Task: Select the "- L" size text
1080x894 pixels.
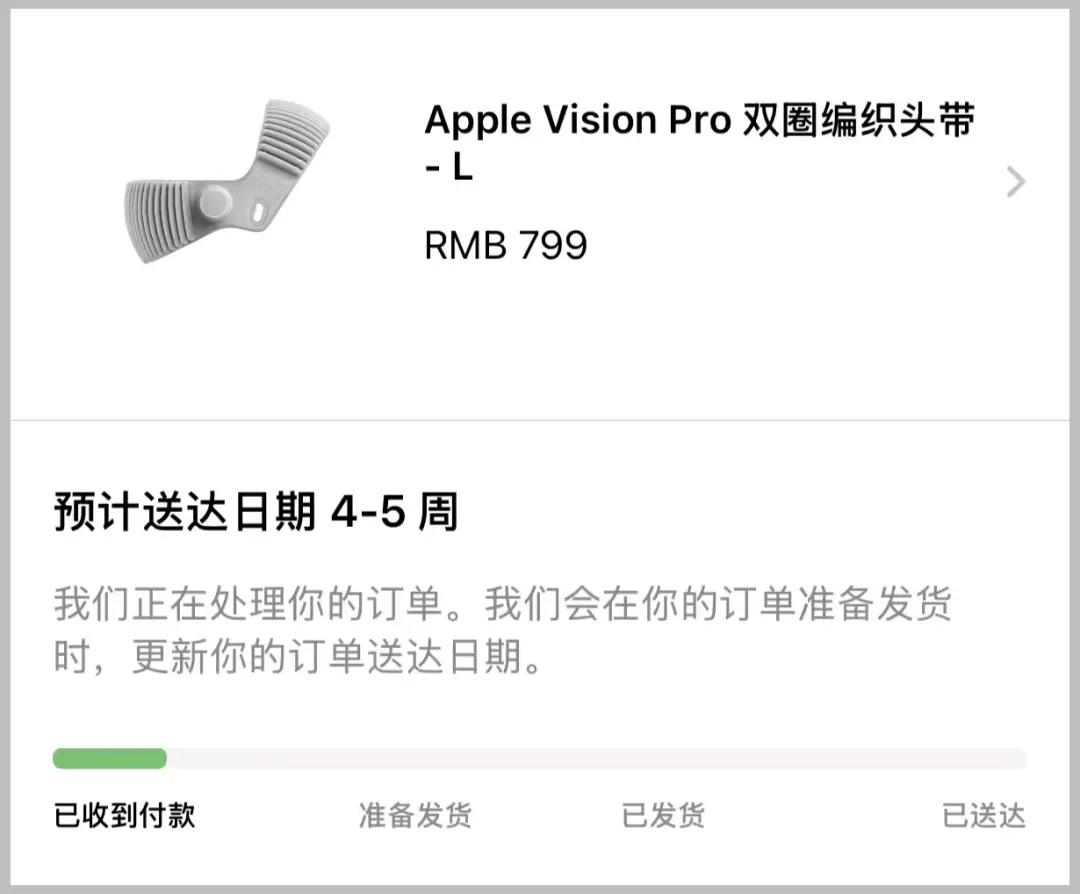Action: (x=448, y=169)
